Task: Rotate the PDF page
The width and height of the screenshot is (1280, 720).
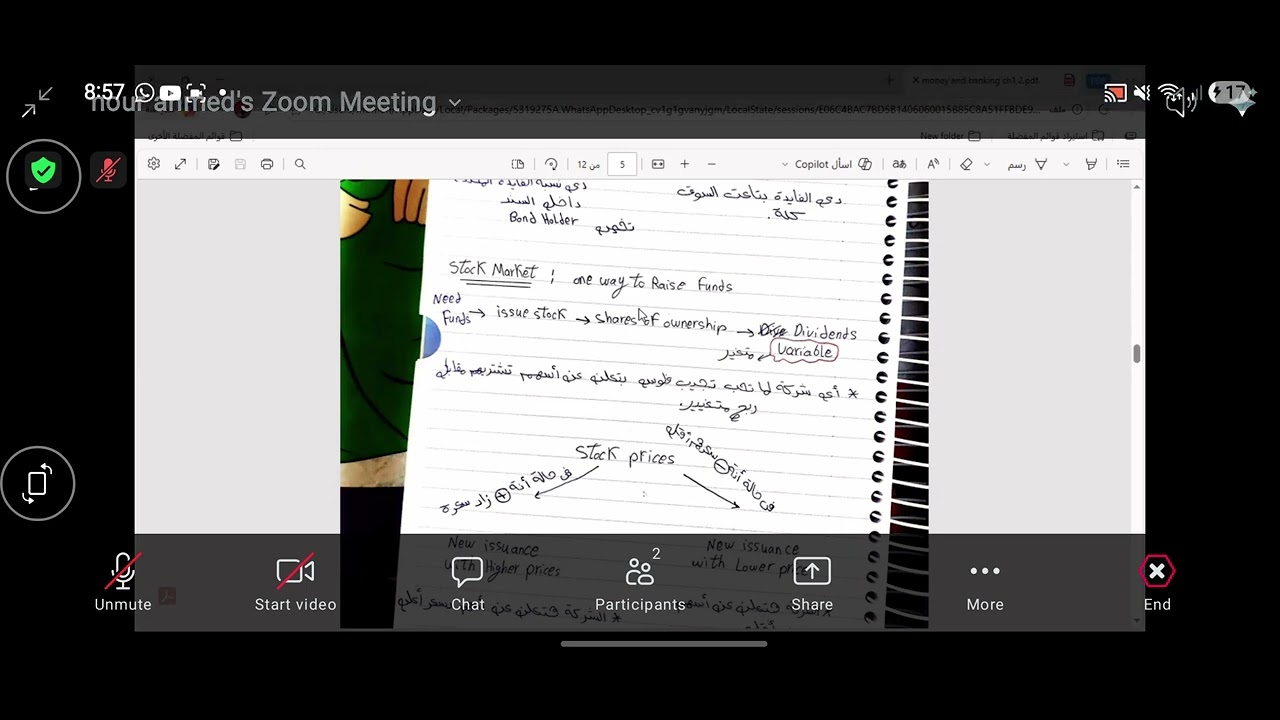Action: coord(551,164)
